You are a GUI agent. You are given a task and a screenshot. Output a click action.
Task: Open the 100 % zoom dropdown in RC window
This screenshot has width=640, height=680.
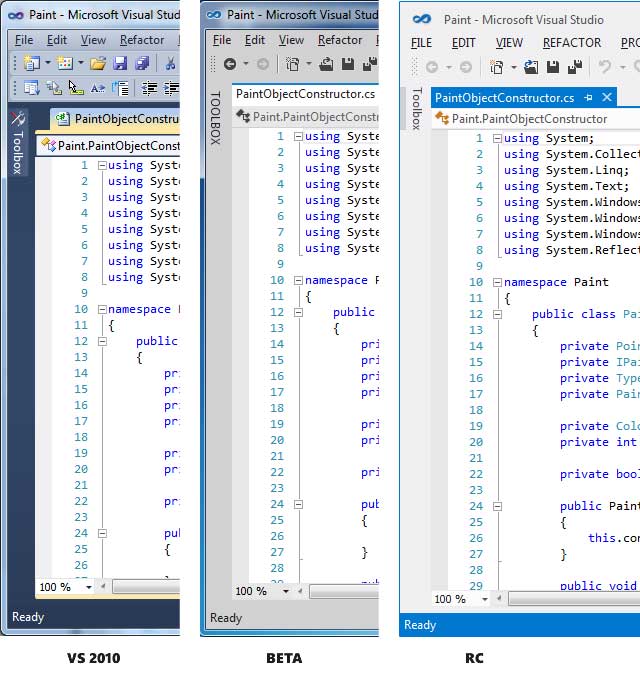(x=485, y=599)
